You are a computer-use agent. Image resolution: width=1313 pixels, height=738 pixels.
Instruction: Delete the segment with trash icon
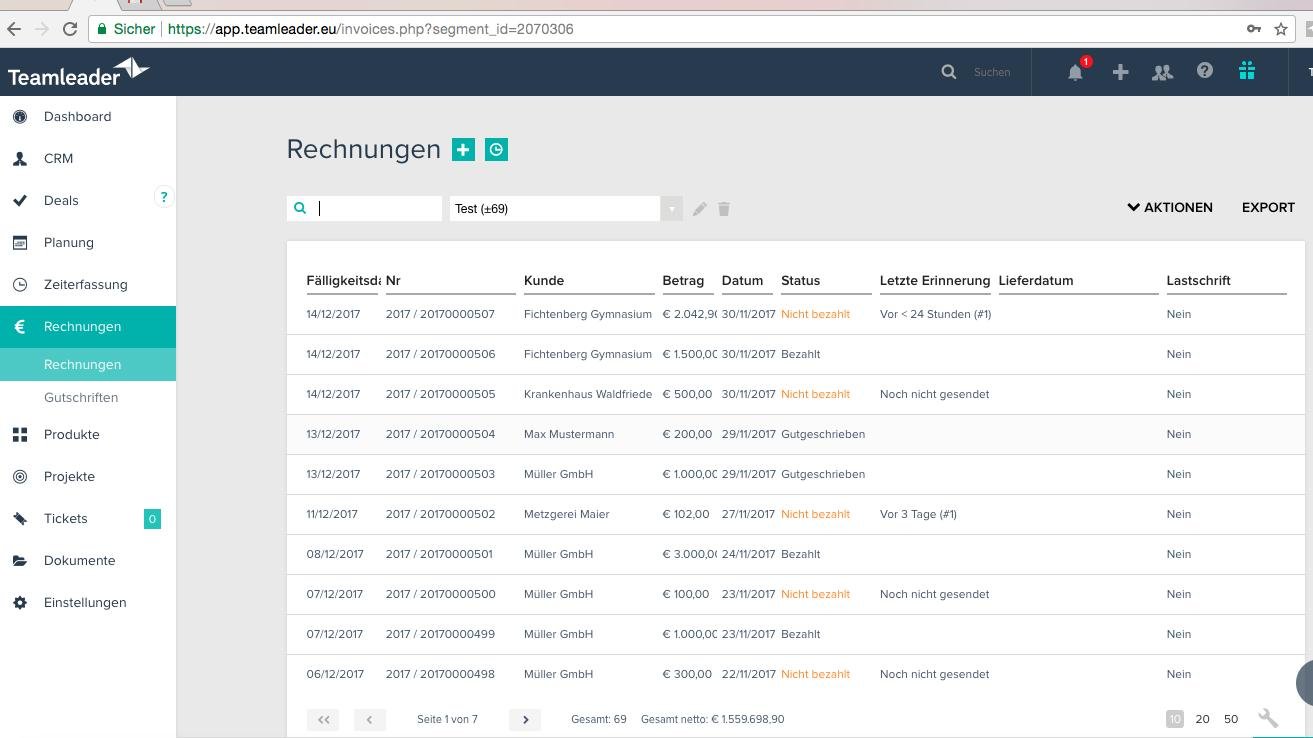(x=724, y=208)
